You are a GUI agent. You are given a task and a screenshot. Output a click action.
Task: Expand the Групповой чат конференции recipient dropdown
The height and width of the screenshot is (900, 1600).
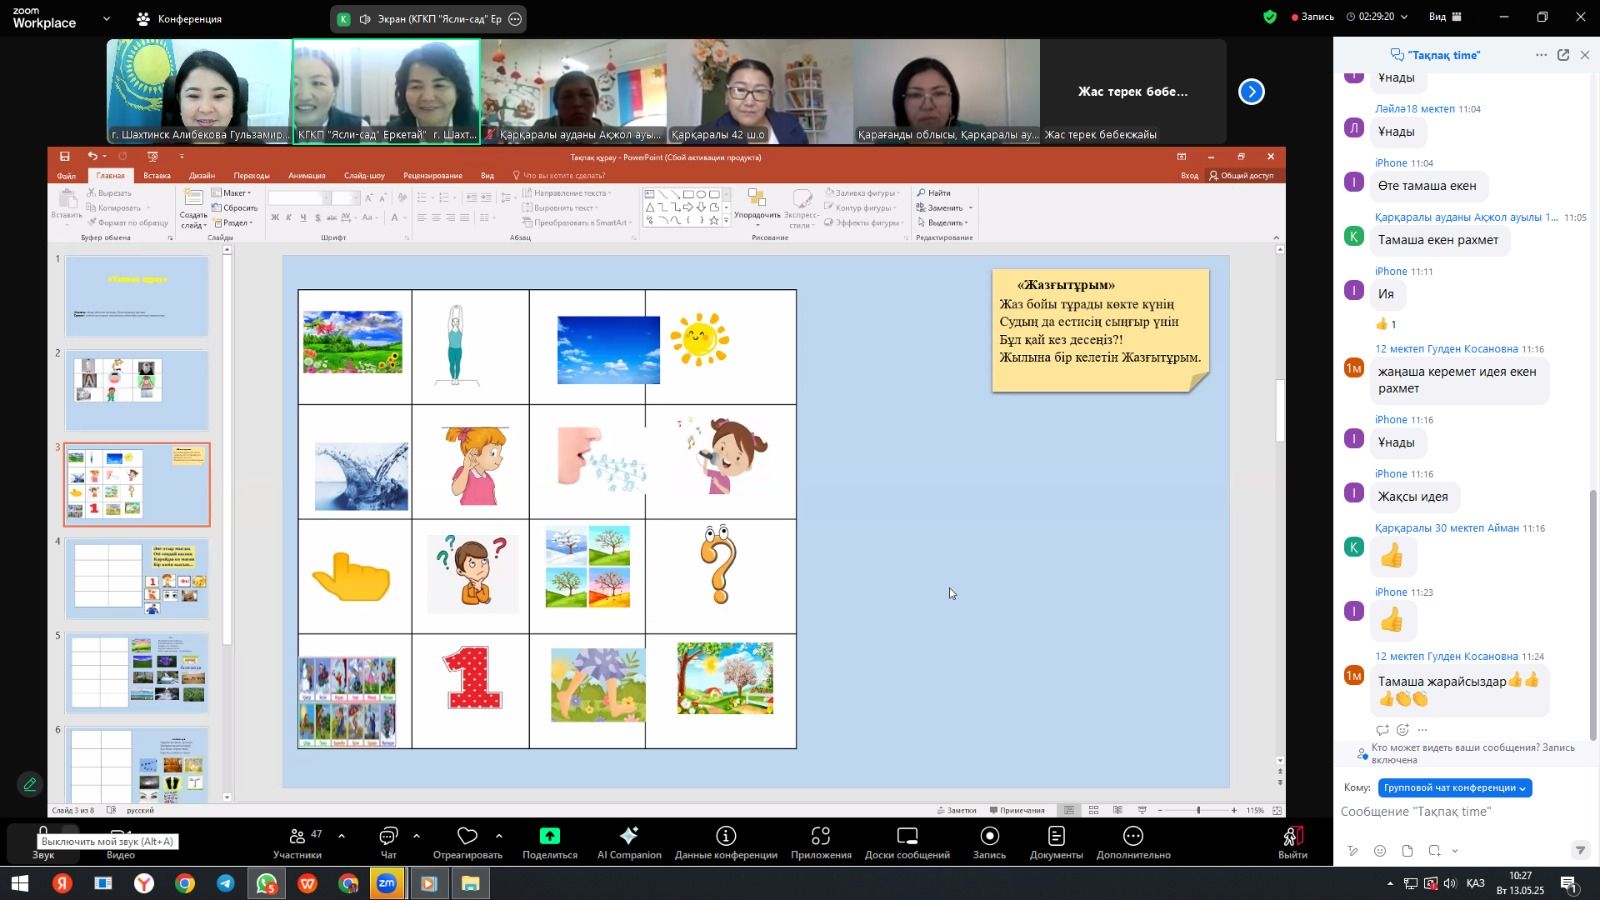click(1454, 788)
